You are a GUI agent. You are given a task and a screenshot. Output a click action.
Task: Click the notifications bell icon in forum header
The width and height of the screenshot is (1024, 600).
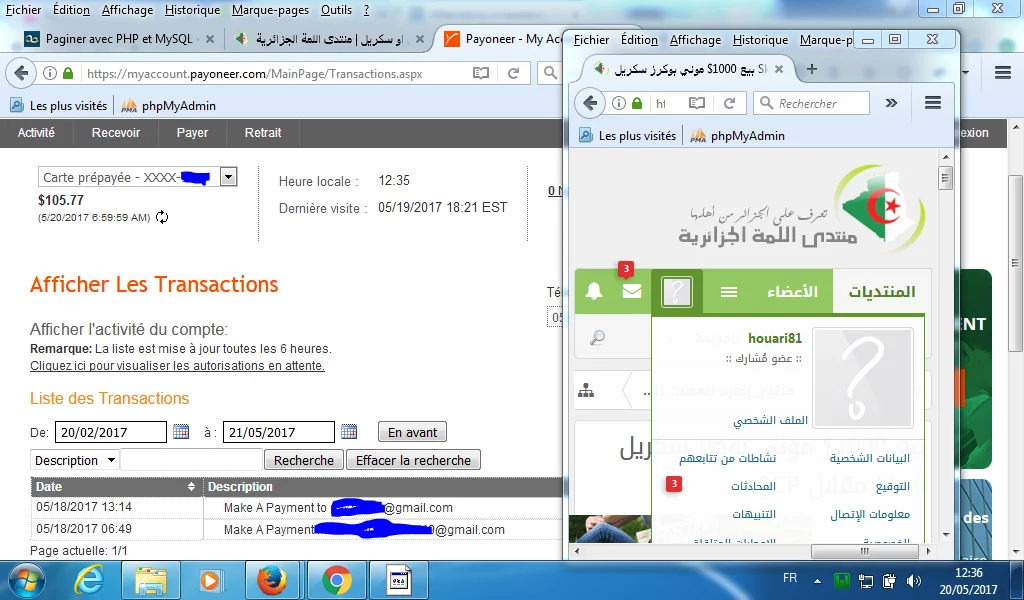(594, 292)
